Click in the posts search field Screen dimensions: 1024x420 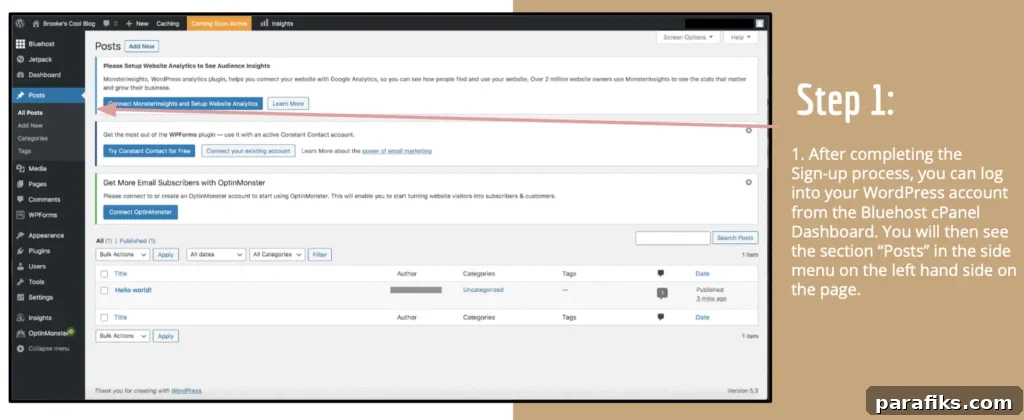[673, 238]
